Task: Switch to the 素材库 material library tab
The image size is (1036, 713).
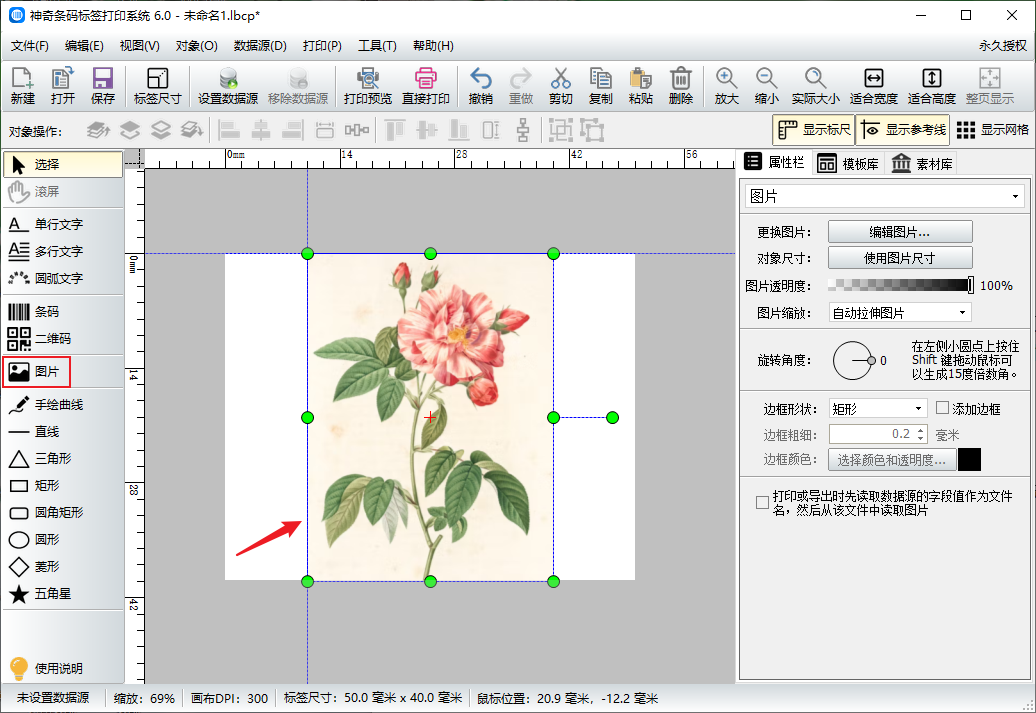Action: click(922, 163)
